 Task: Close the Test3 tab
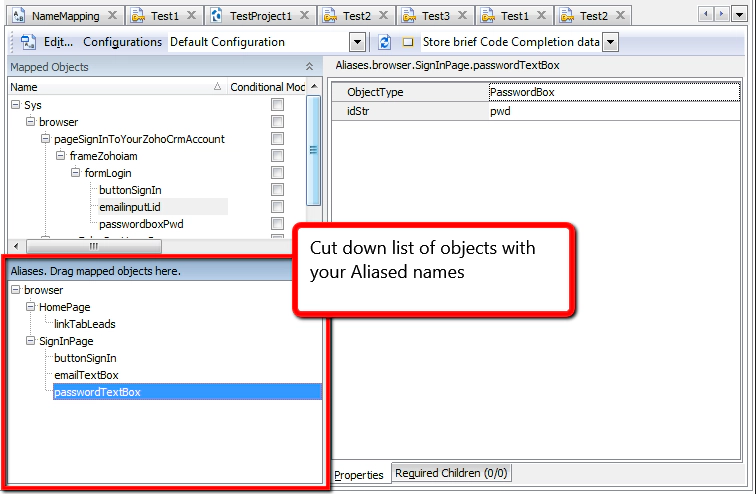pos(462,15)
